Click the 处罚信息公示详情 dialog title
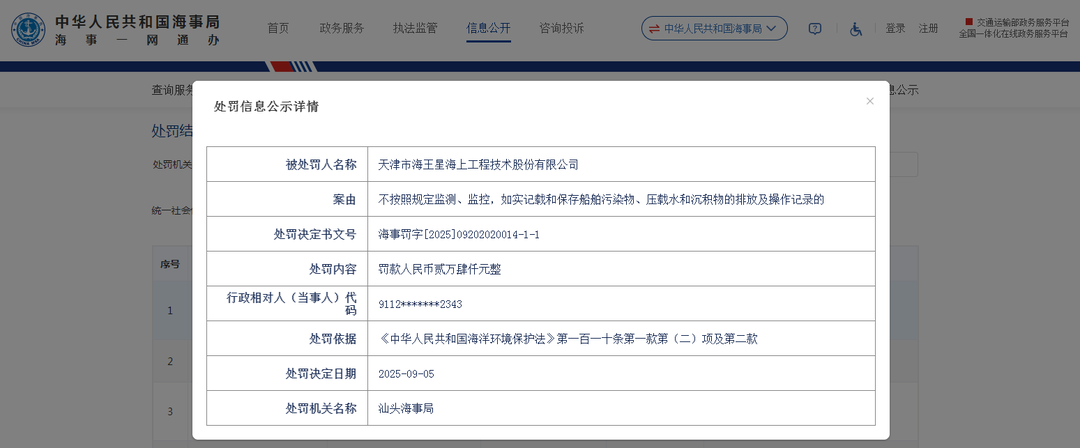Image resolution: width=1080 pixels, height=448 pixels. (x=266, y=106)
